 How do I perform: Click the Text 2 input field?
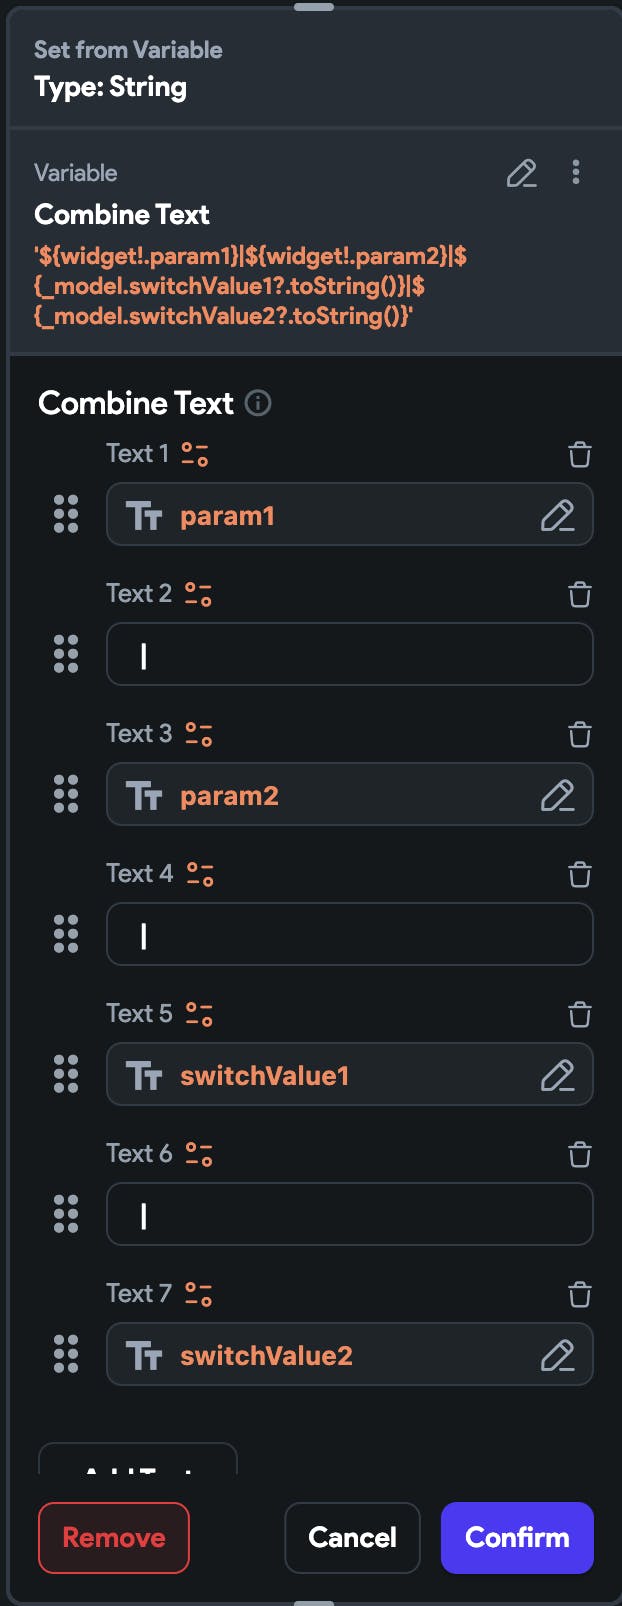click(350, 655)
